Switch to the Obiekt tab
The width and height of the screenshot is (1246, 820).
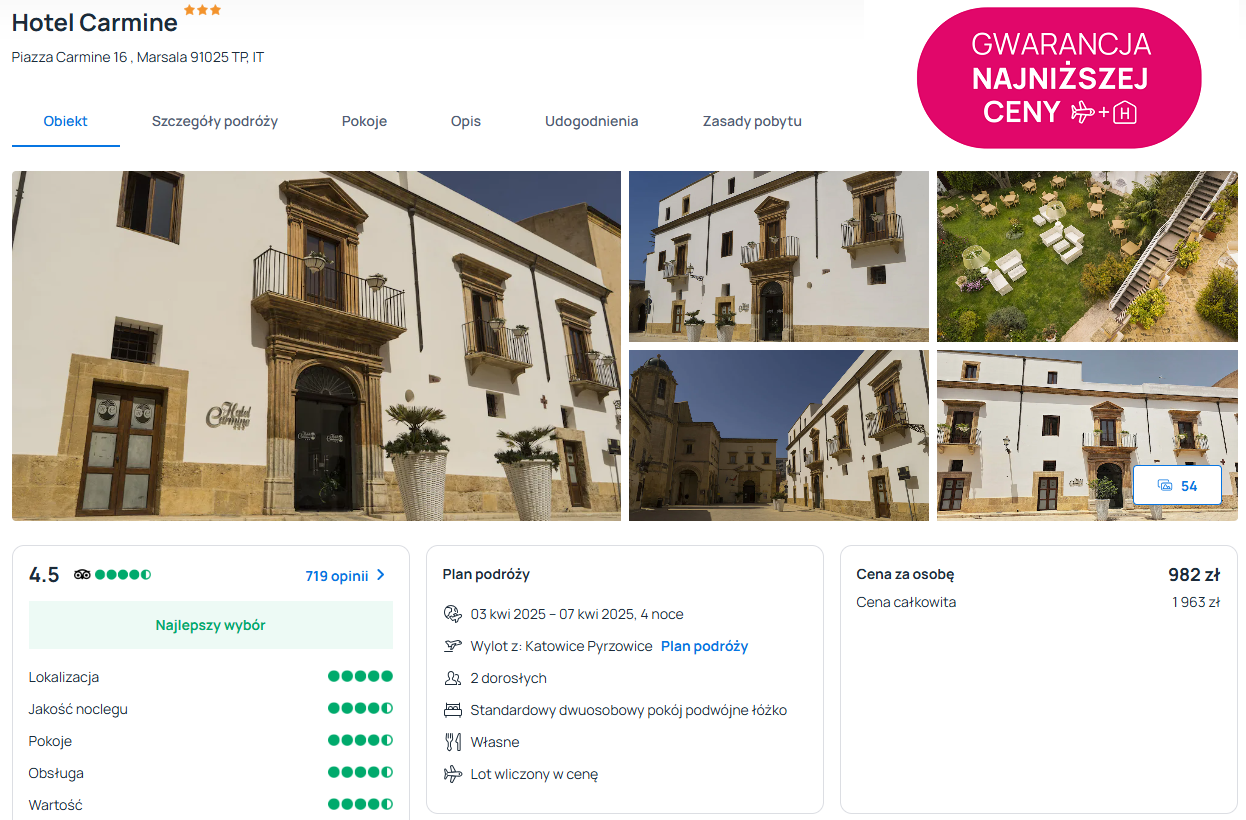65,121
